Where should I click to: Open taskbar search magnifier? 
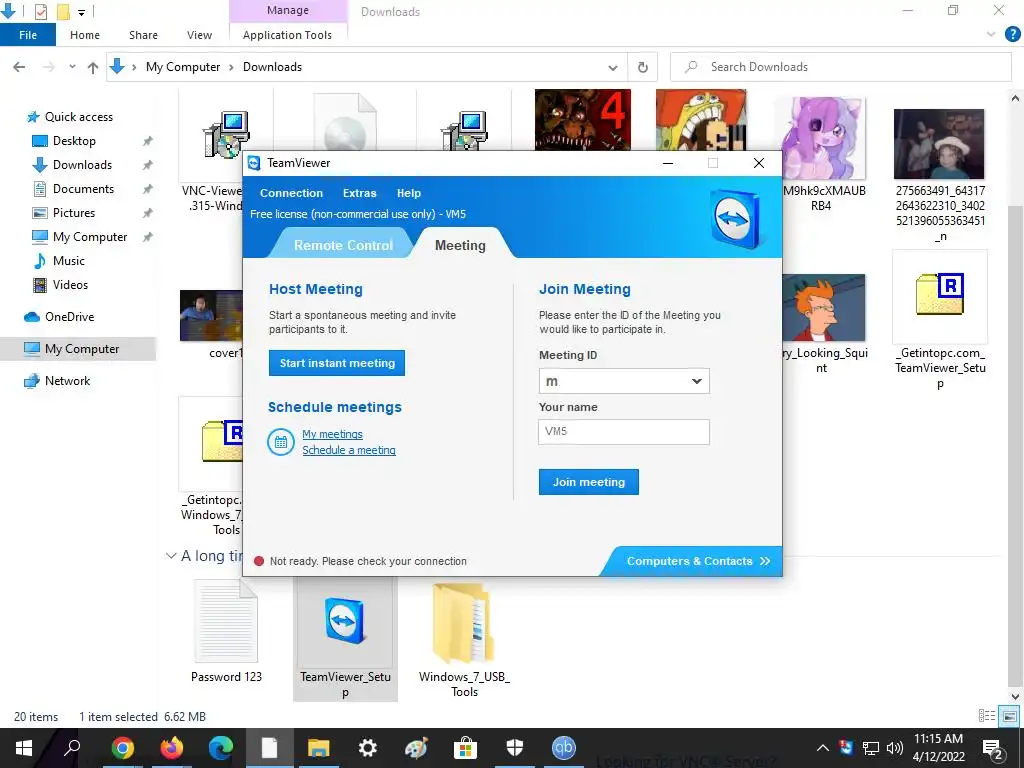(x=72, y=748)
